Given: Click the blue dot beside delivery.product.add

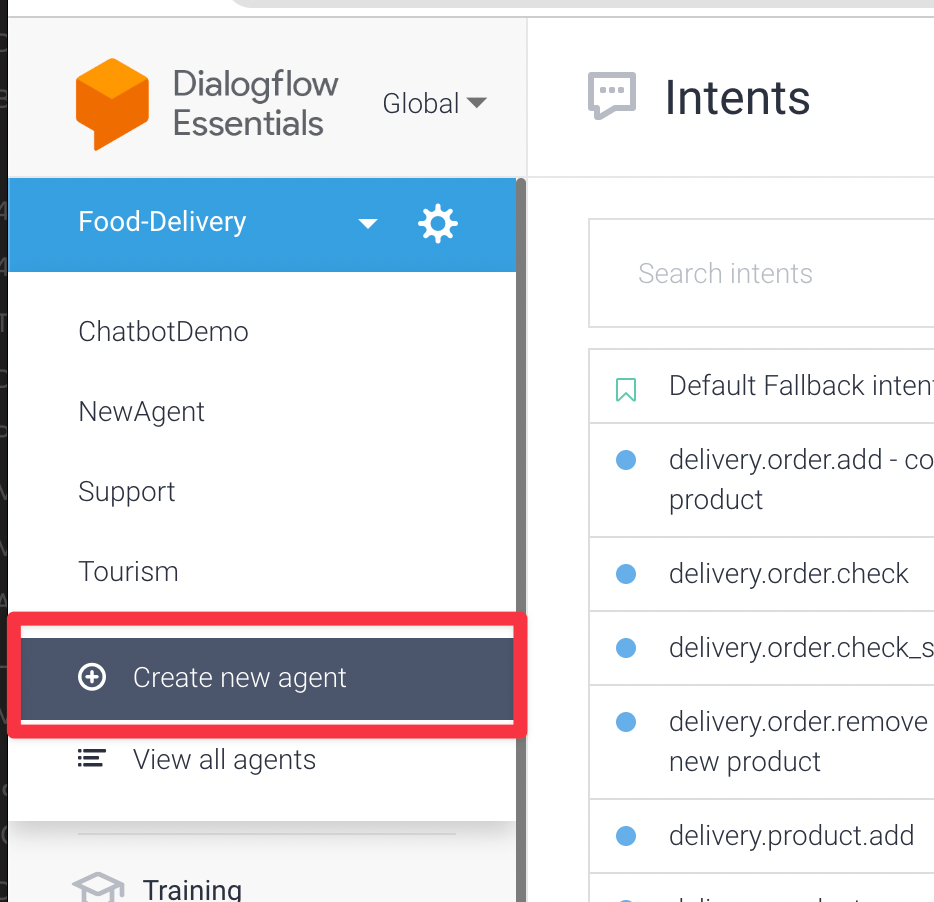Looking at the screenshot, I should click(x=626, y=835).
